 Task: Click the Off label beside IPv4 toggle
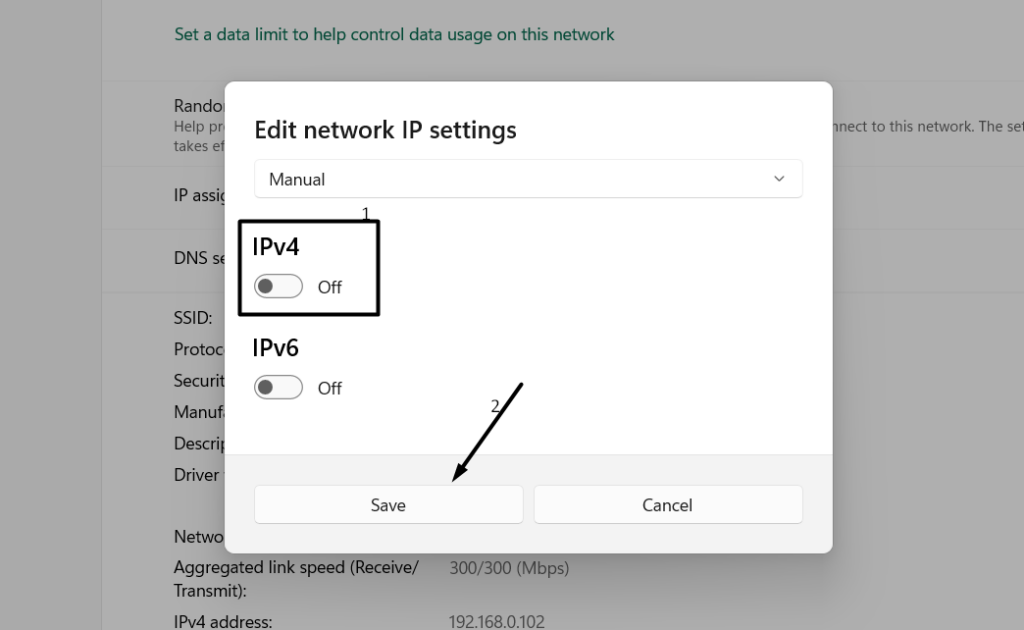330,287
